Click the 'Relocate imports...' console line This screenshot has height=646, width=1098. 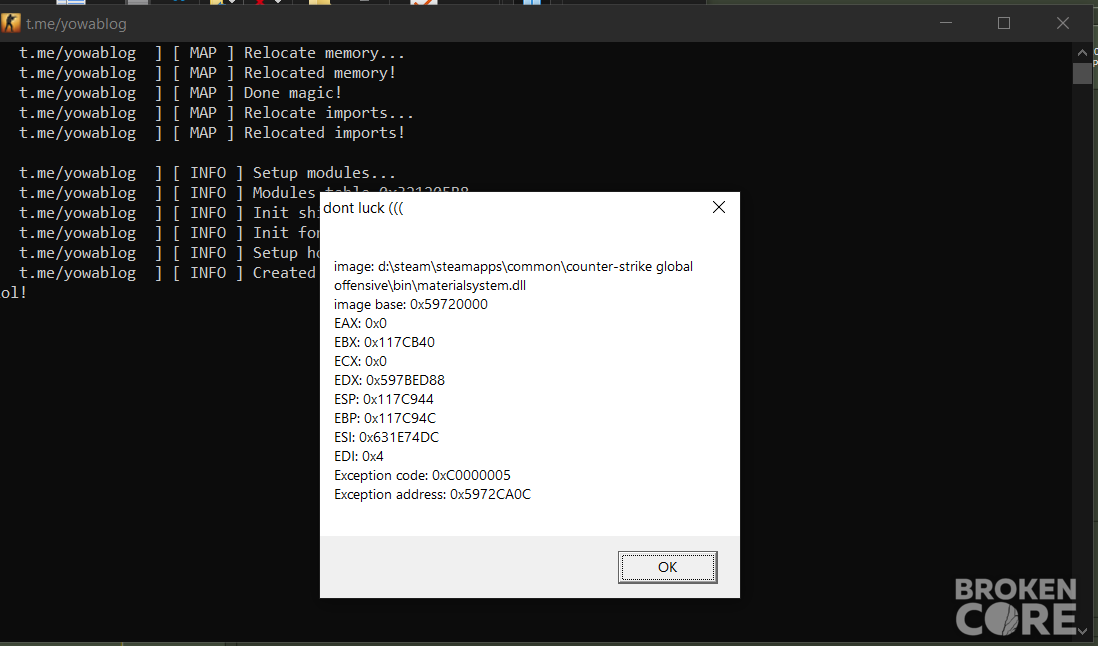tap(216, 113)
